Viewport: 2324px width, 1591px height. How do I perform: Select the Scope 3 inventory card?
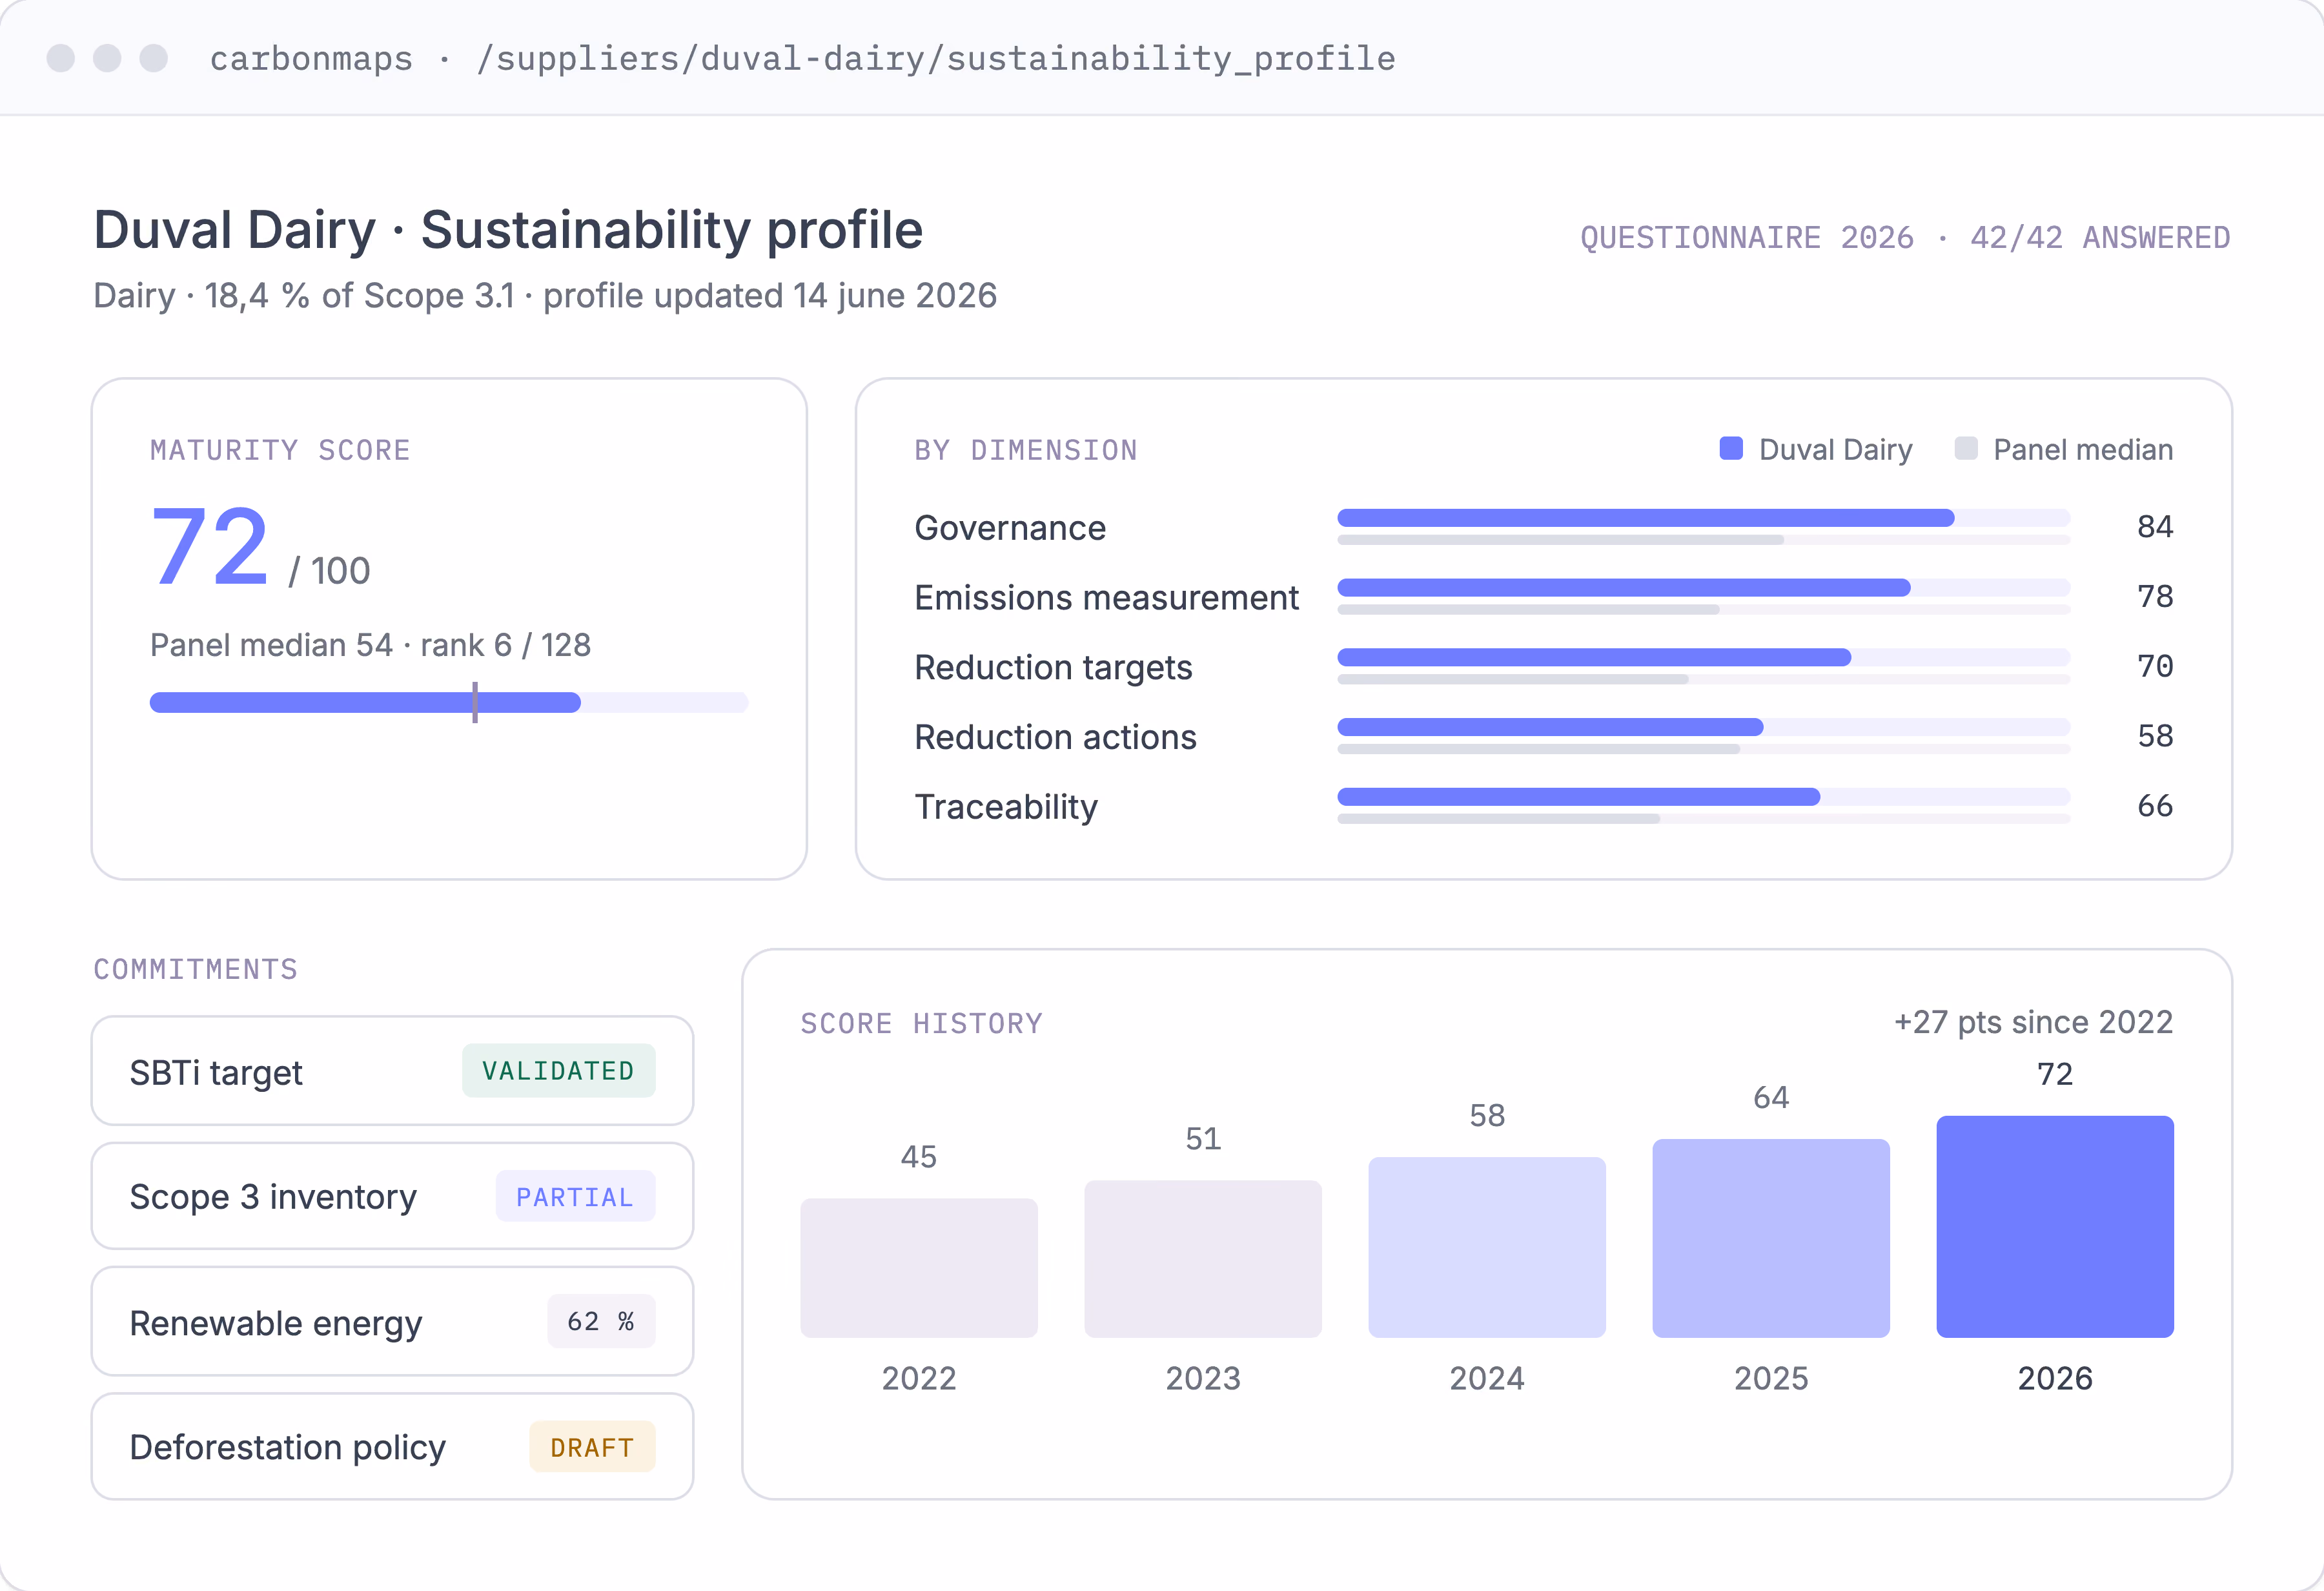pos(392,1196)
